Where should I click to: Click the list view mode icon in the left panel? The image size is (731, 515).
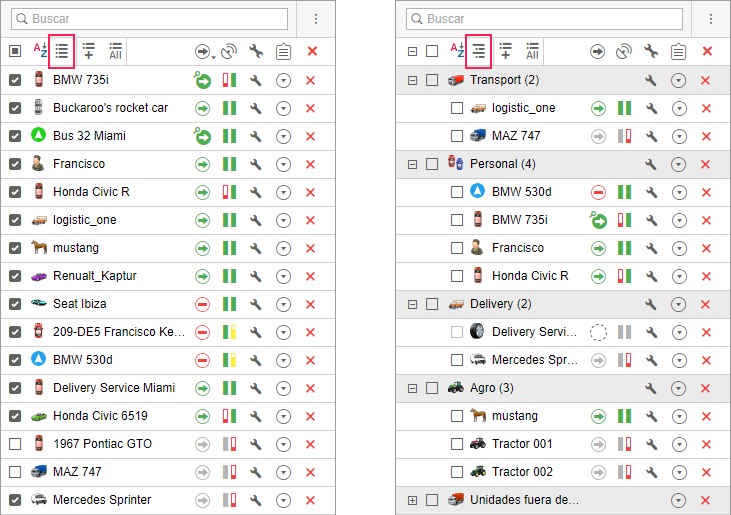point(62,51)
